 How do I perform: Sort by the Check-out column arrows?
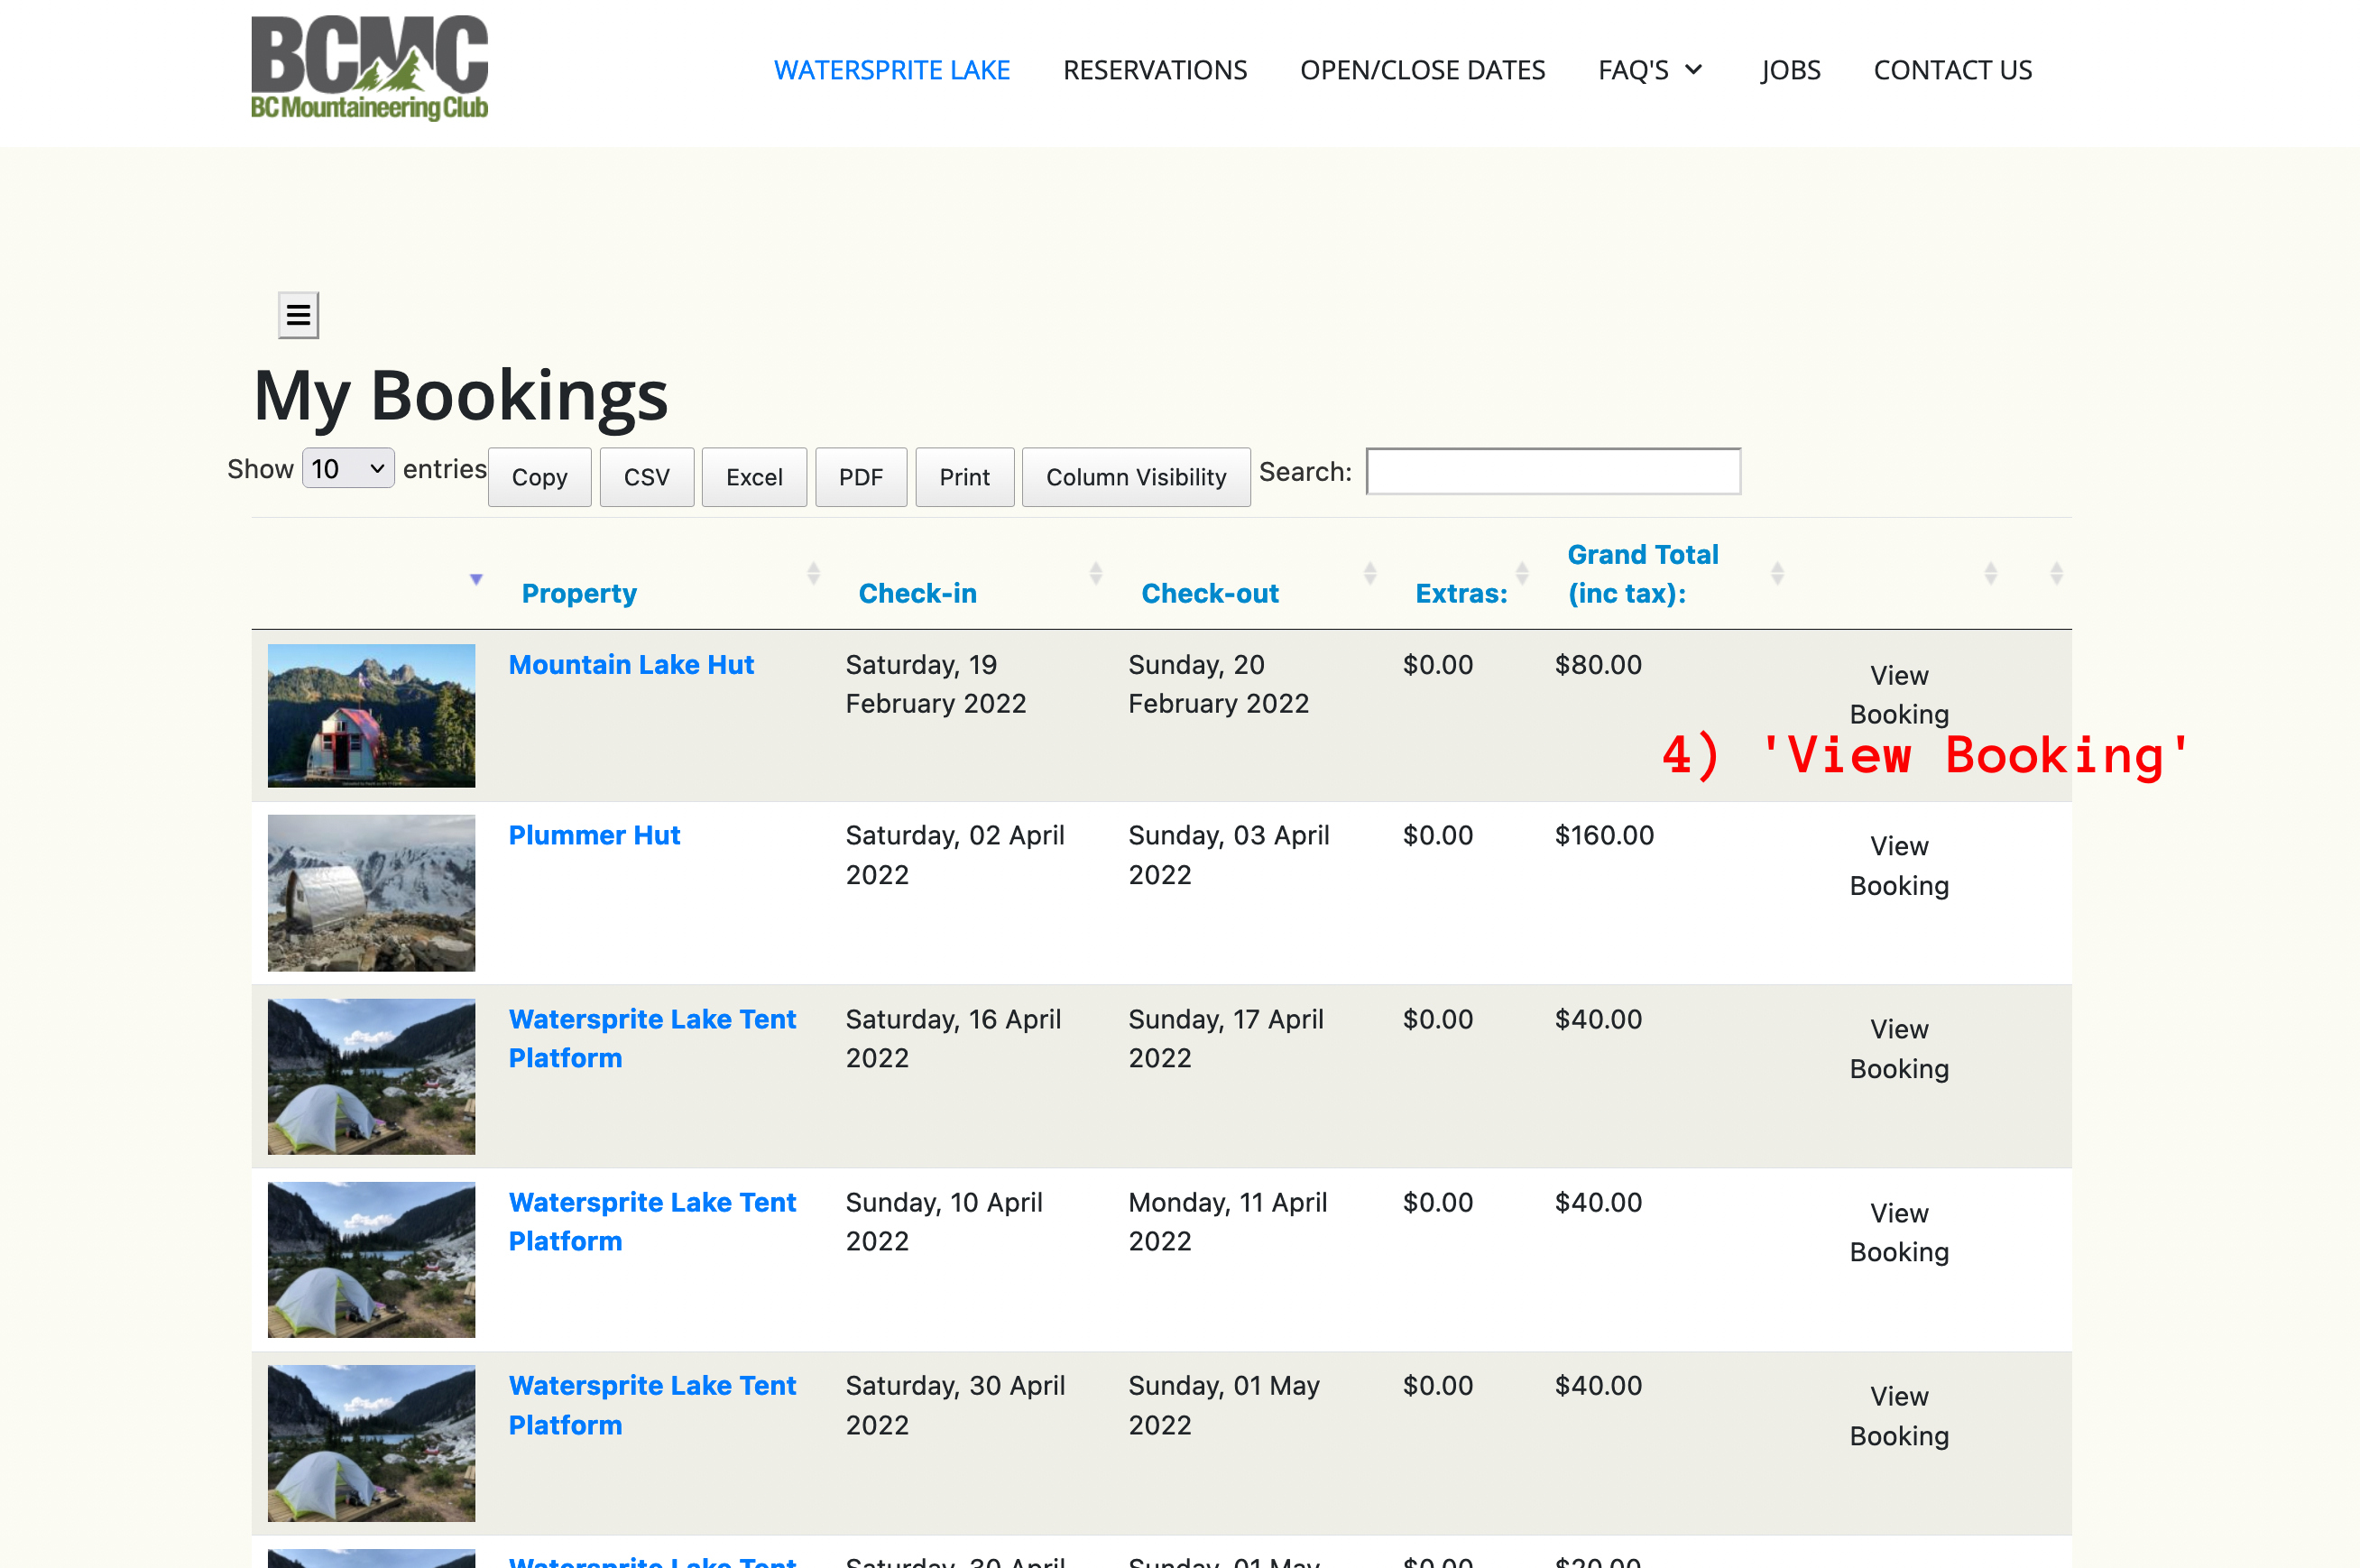[x=1370, y=573]
